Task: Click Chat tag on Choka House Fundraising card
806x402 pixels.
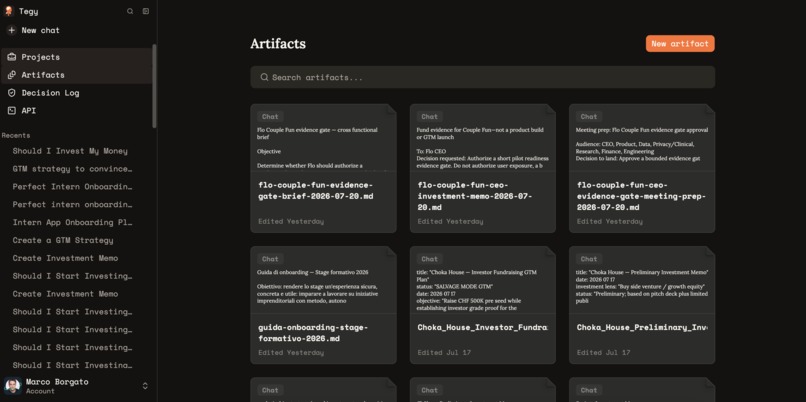Action: click(x=430, y=259)
